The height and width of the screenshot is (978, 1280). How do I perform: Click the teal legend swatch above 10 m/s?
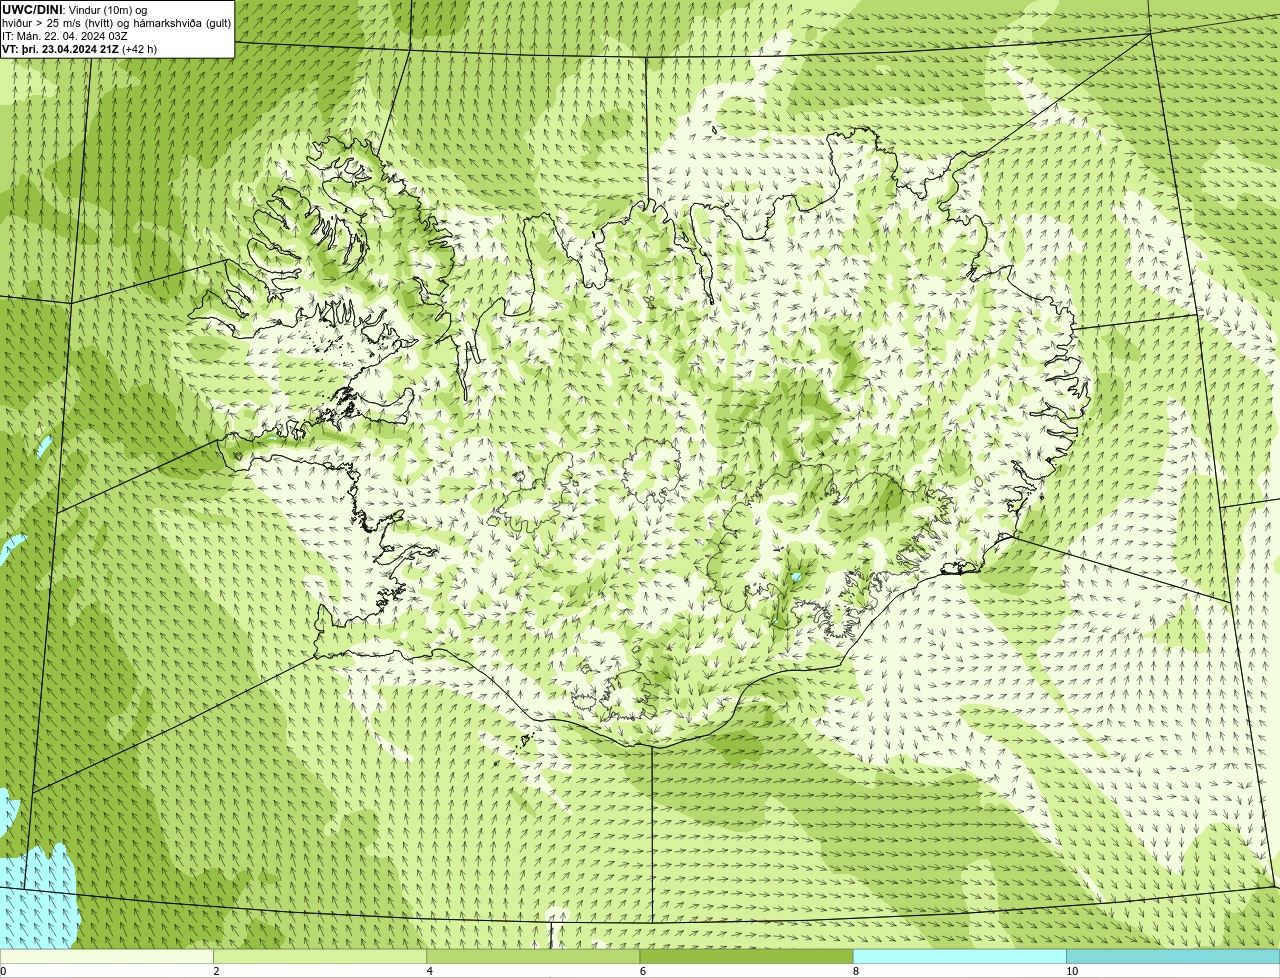pos(1173,957)
